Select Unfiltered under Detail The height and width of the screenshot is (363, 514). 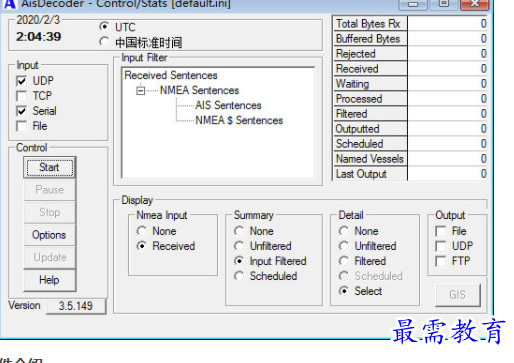tap(344, 246)
